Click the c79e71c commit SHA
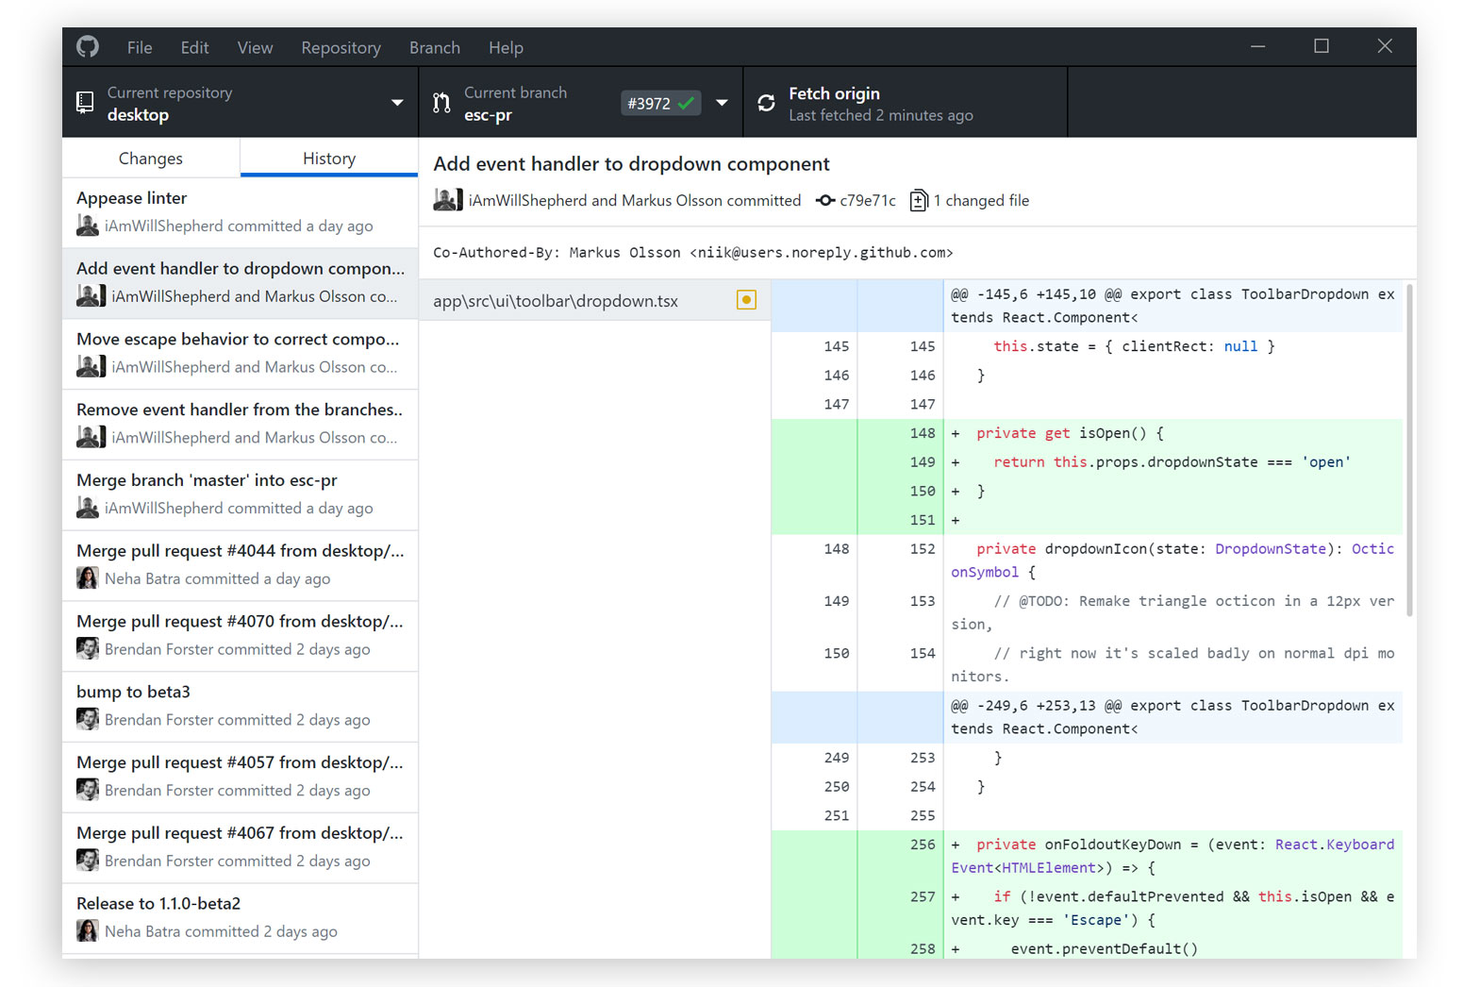This screenshot has width=1480, height=987. coord(868,200)
